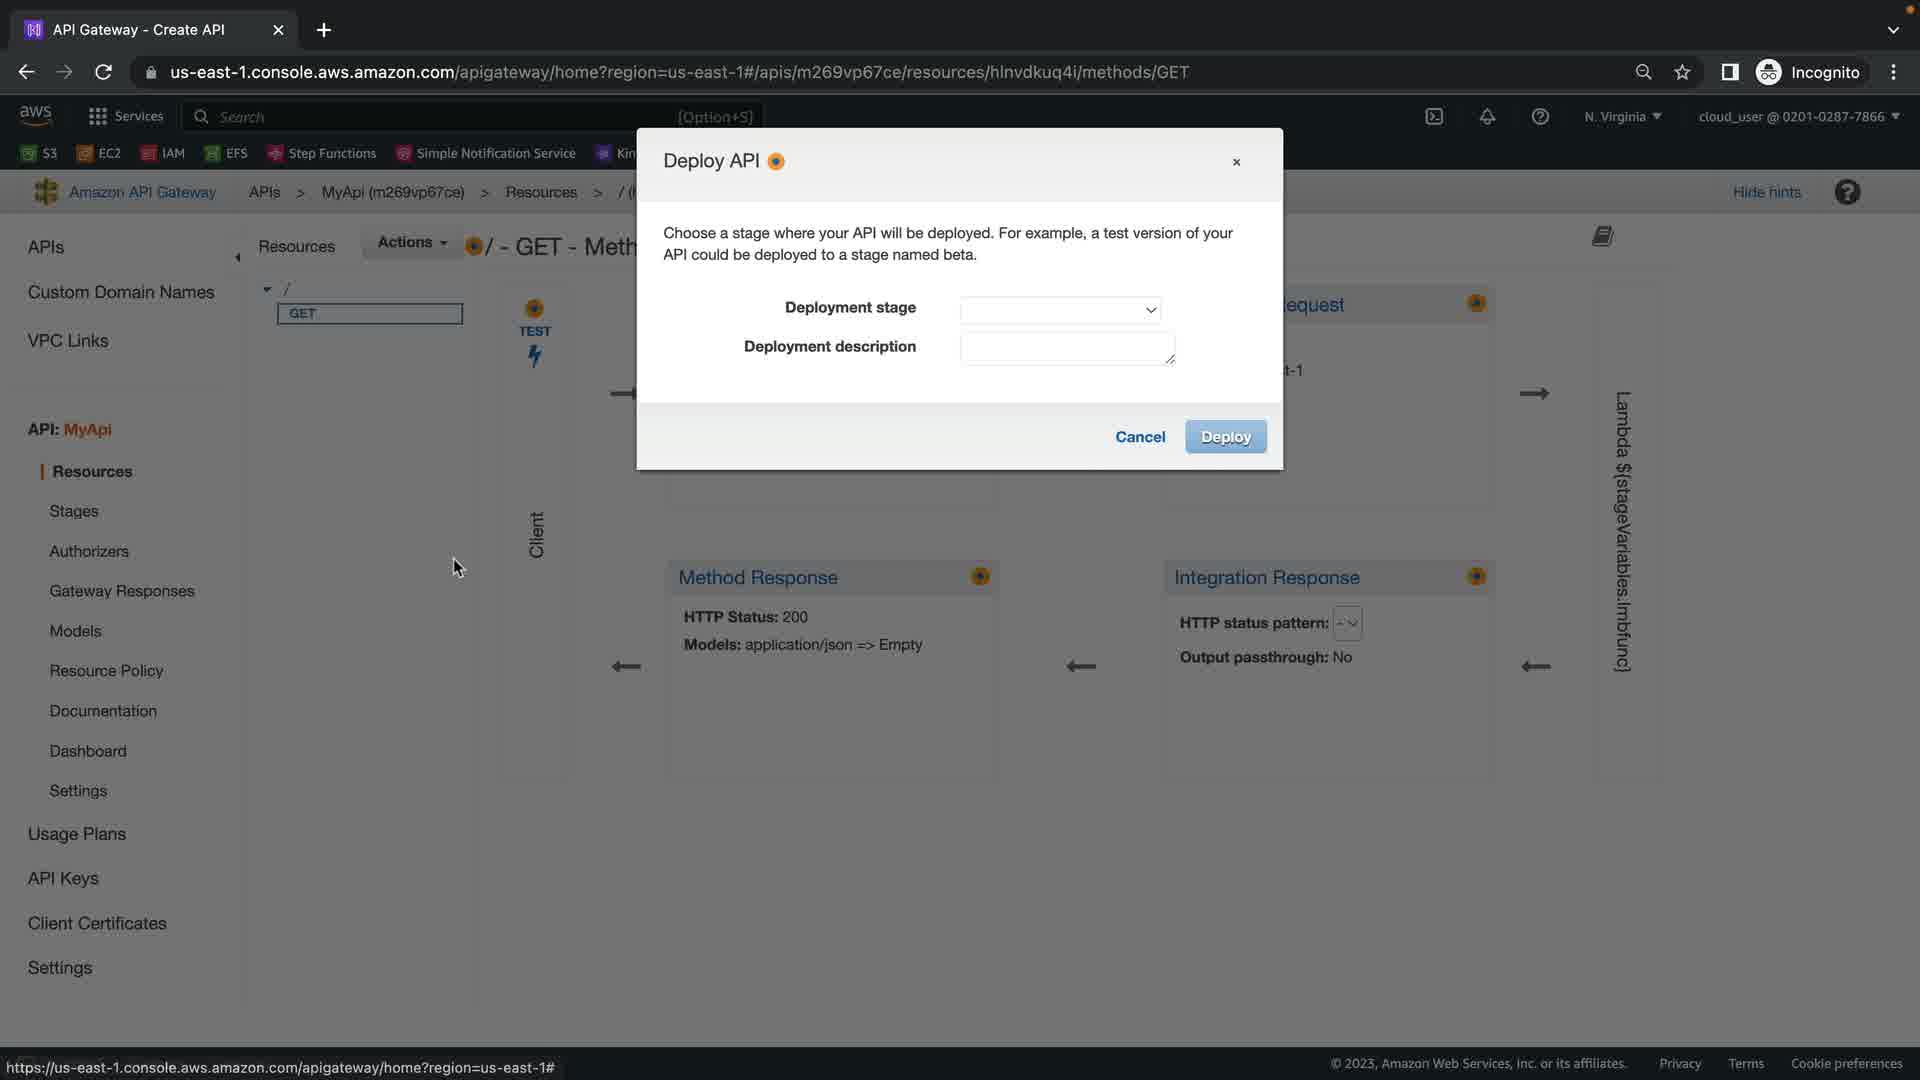Image resolution: width=1920 pixels, height=1080 pixels.
Task: Click the hint dot beside Deploy API title
Action: 776,162
